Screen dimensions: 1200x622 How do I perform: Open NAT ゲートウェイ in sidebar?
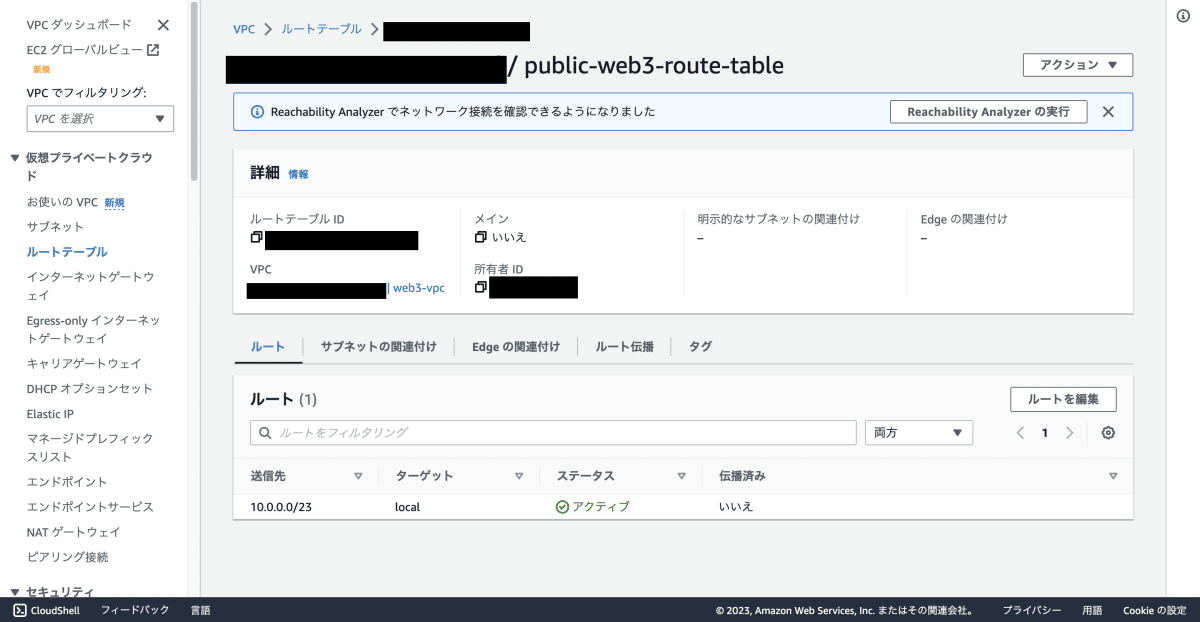pos(73,532)
